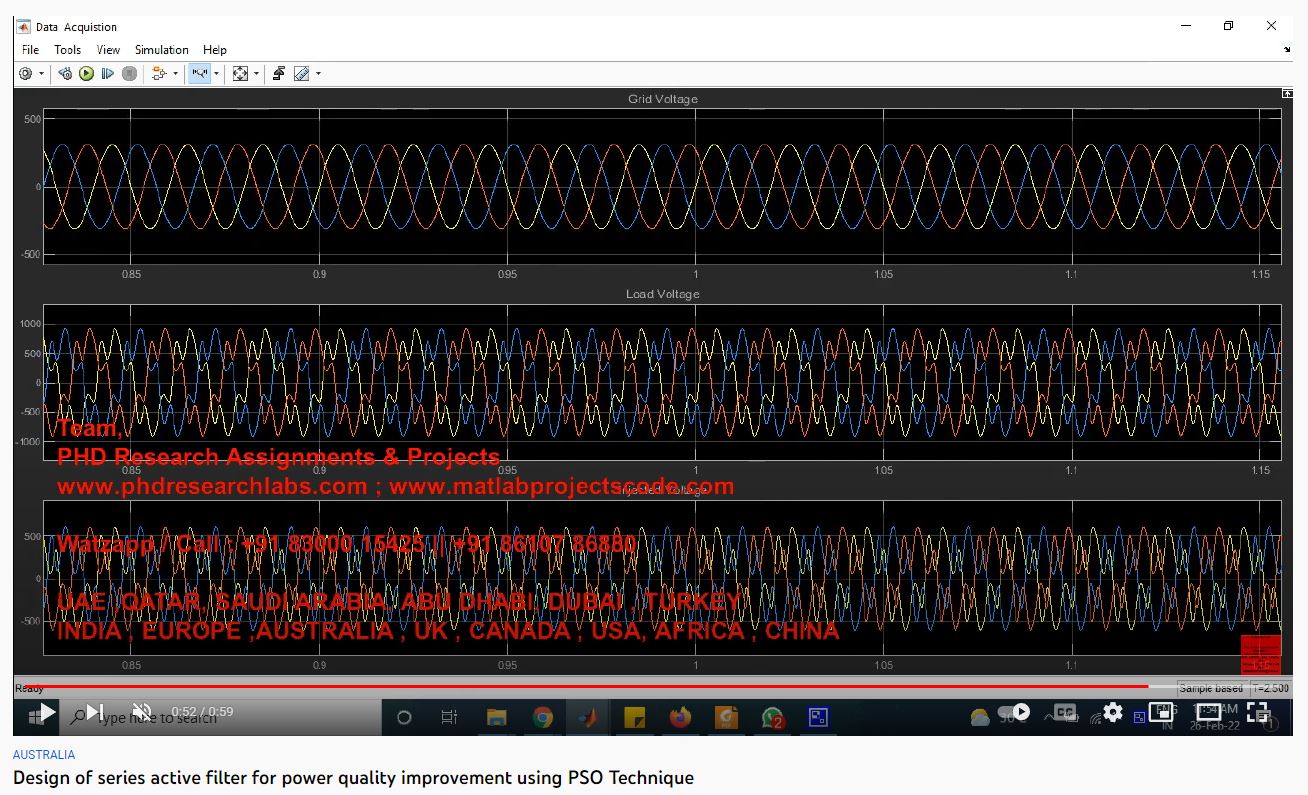Viewport: 1308px width, 795px height.
Task: Expand the zoom tool dropdown arrow
Action: coord(216,74)
